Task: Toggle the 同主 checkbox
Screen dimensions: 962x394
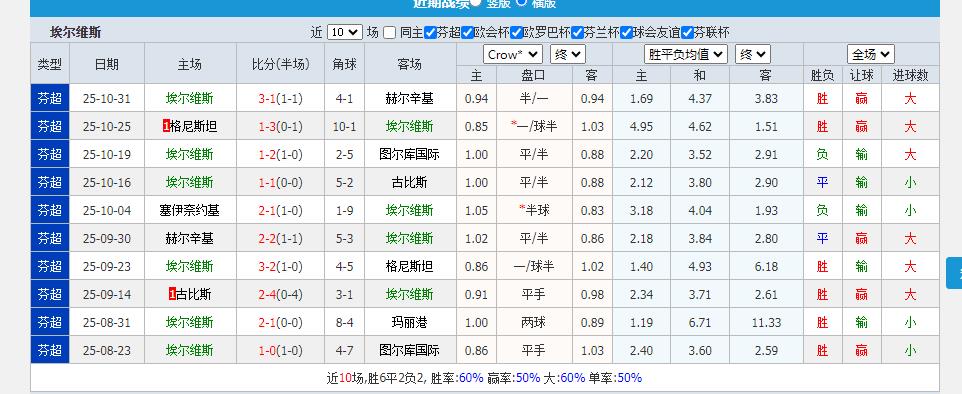Action: 390,33
